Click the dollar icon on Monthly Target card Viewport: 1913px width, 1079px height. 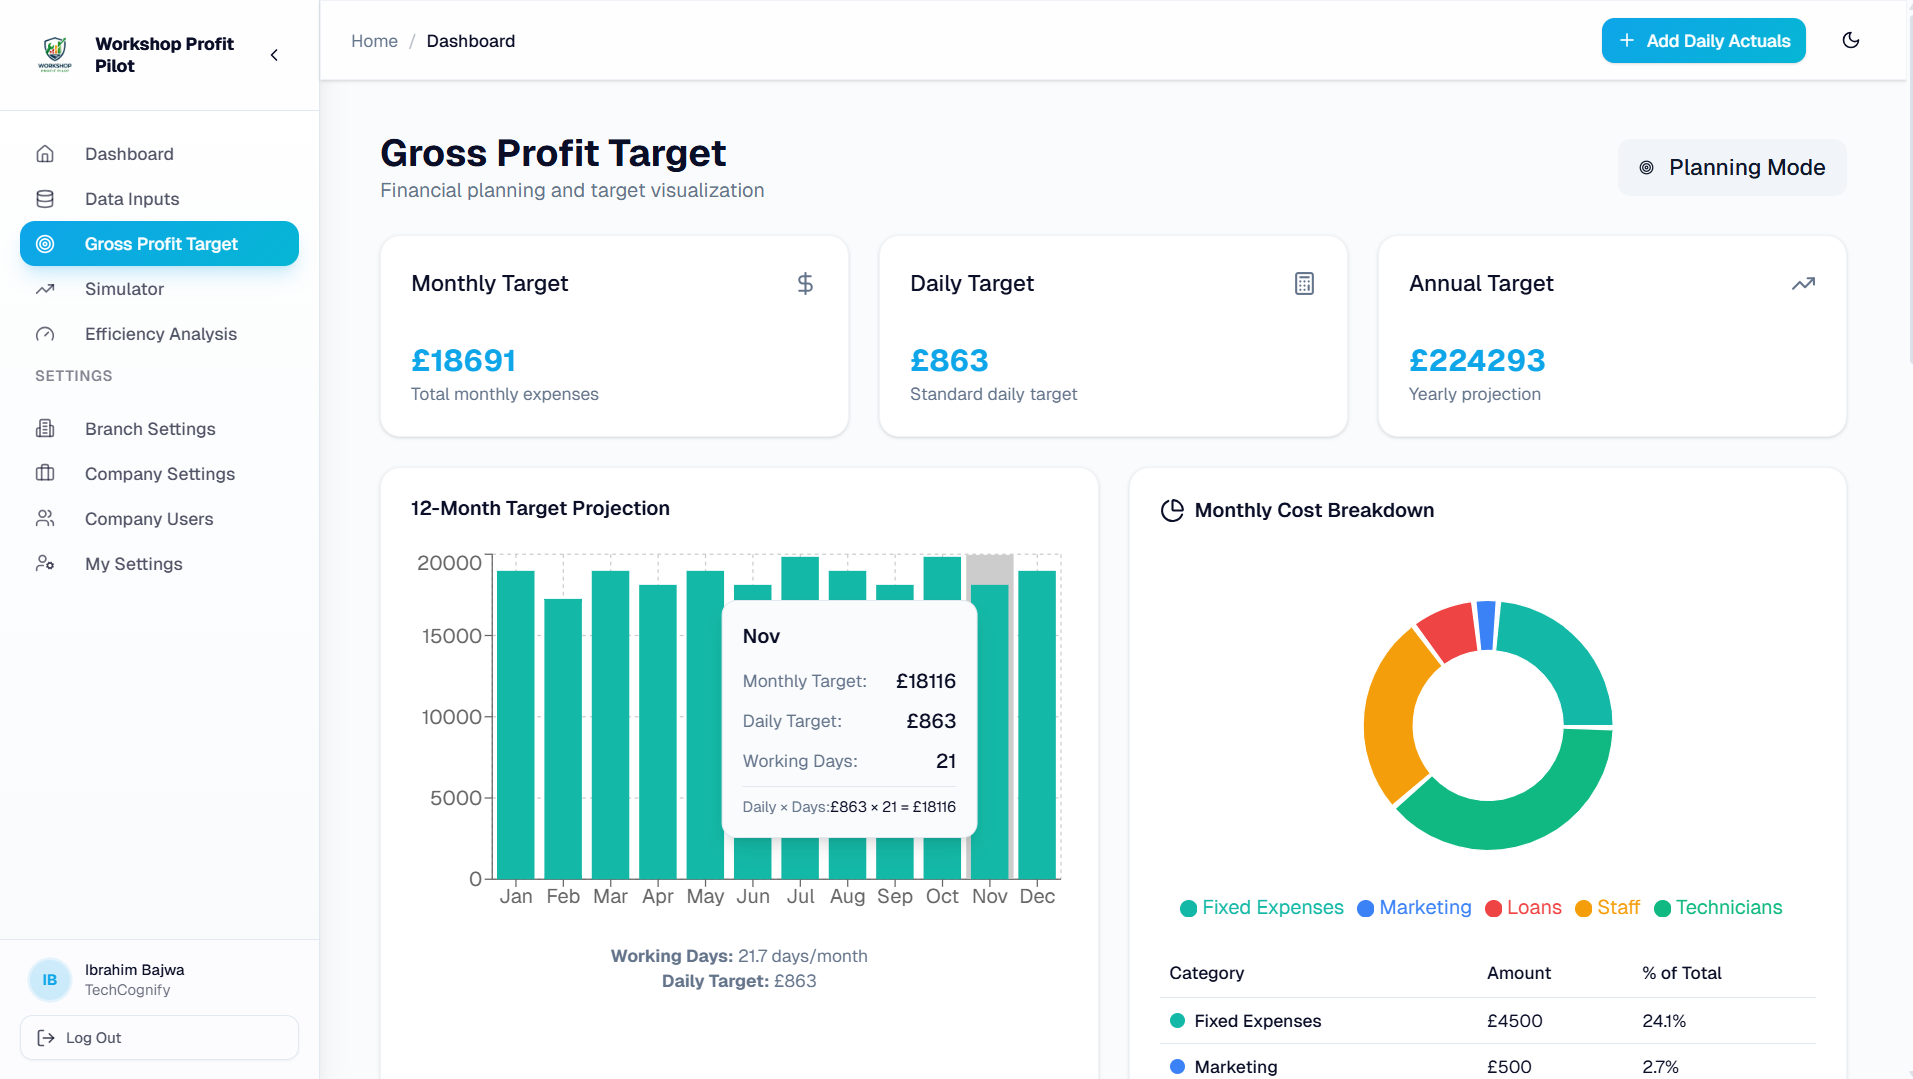click(805, 284)
